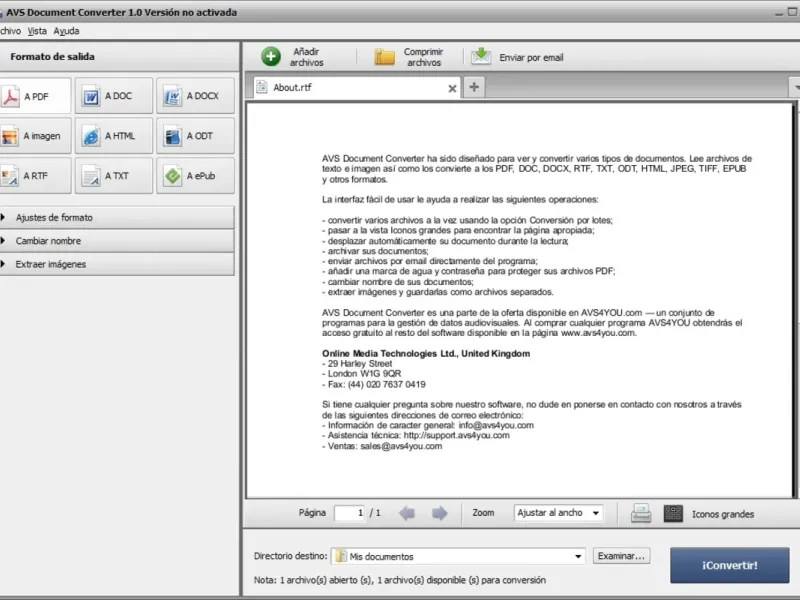Click the Nota status text at bottom
The image size is (800, 600).
399,580
